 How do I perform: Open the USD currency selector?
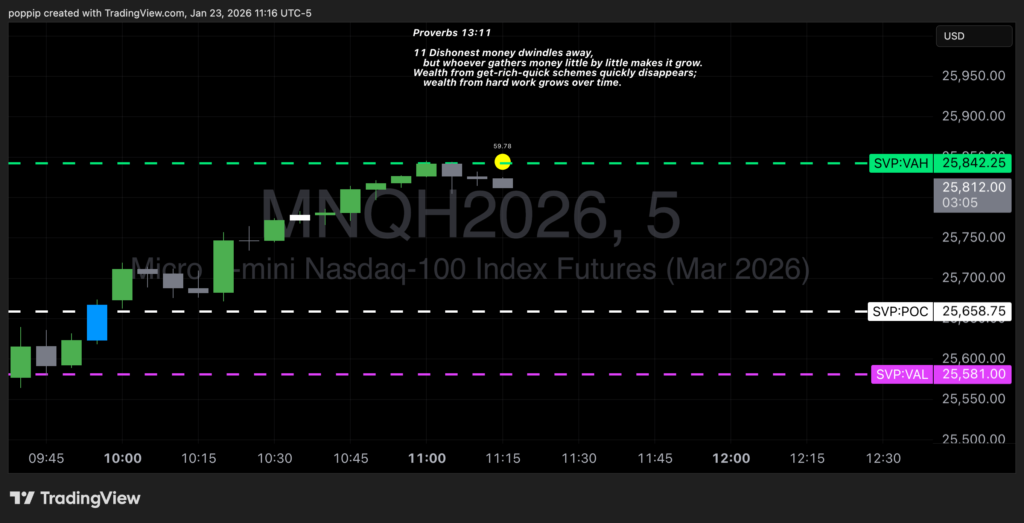[x=973, y=36]
